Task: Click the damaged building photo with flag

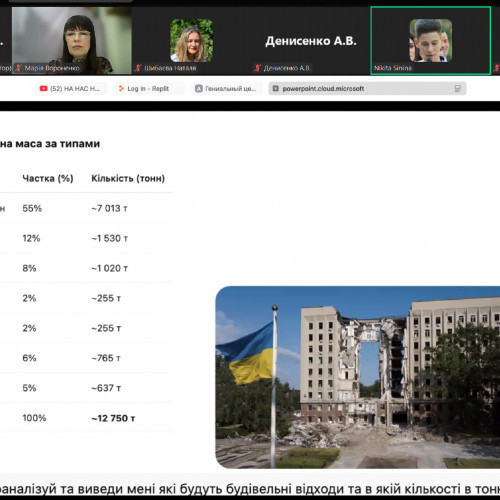Action: click(x=358, y=377)
